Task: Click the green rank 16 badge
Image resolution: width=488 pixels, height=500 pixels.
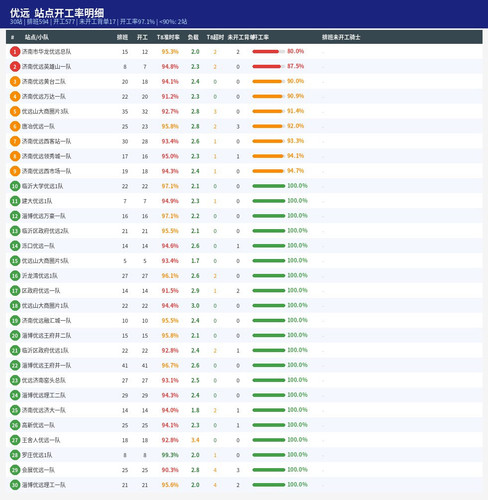Action: click(x=15, y=276)
